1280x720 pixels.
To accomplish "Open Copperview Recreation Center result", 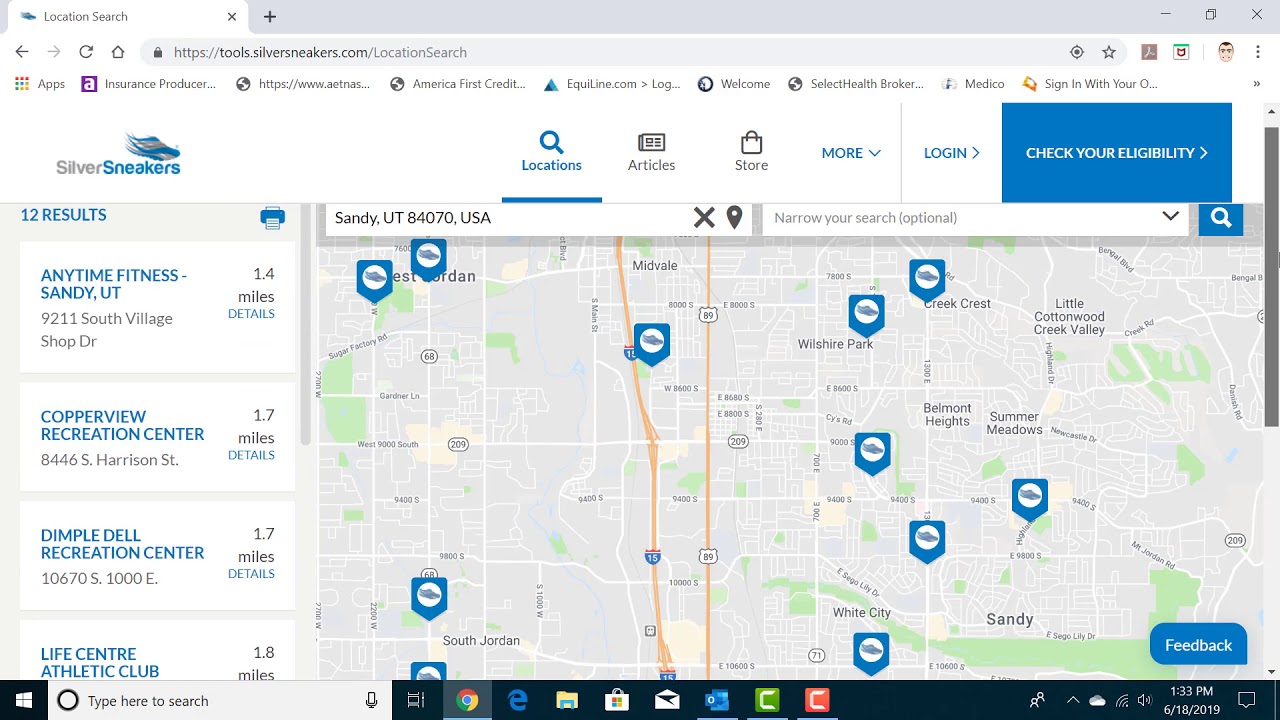I will 122,425.
